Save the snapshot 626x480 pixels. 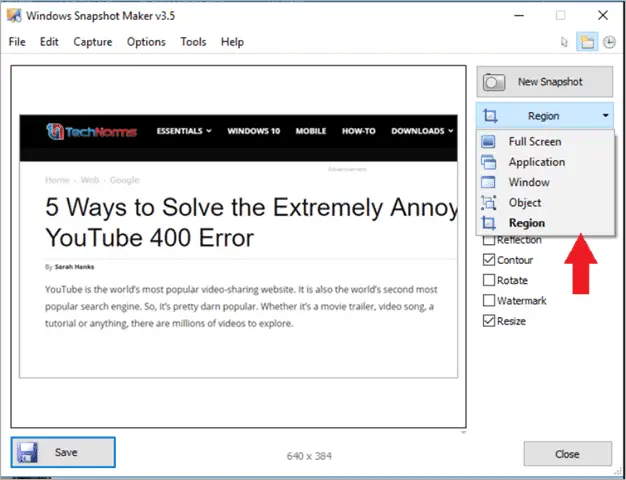63,452
